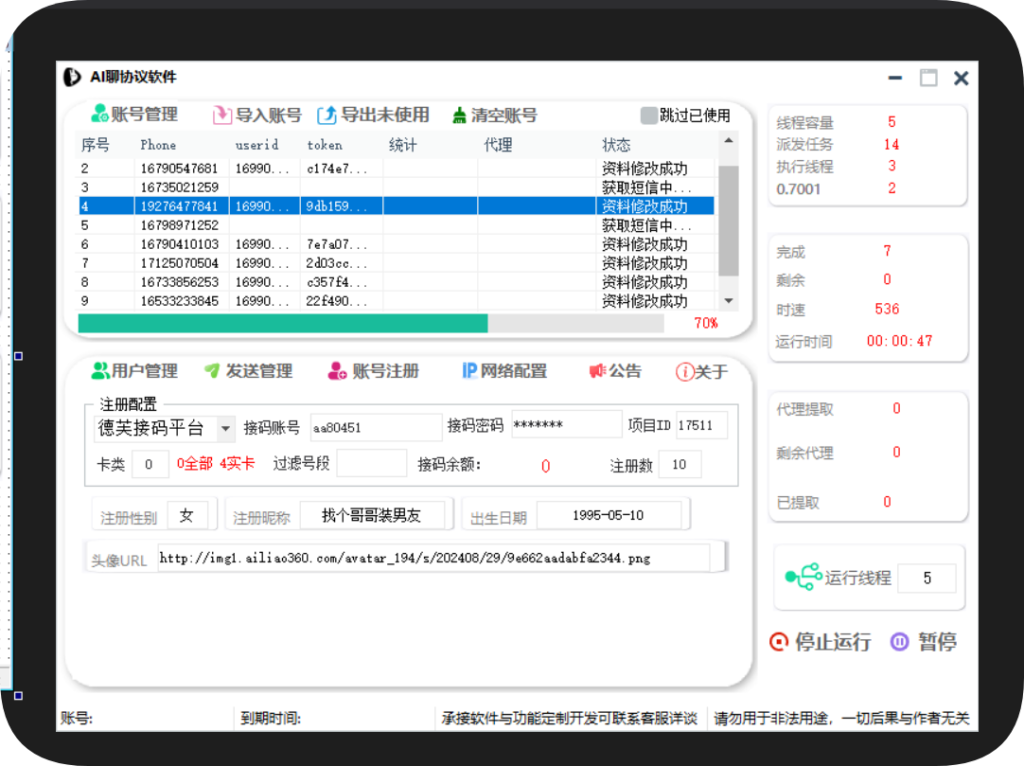Click the 导入账号 import icon
1024x766 pixels.
[x=222, y=114]
